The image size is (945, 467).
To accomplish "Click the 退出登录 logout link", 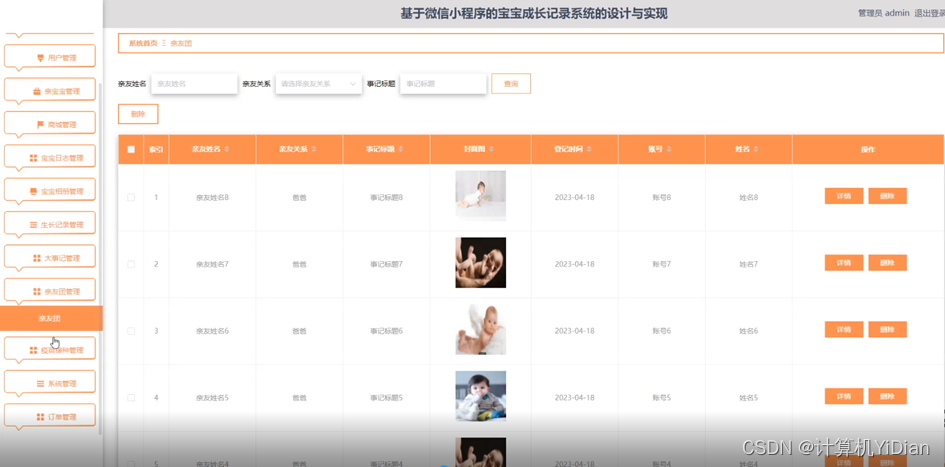I will click(x=929, y=13).
